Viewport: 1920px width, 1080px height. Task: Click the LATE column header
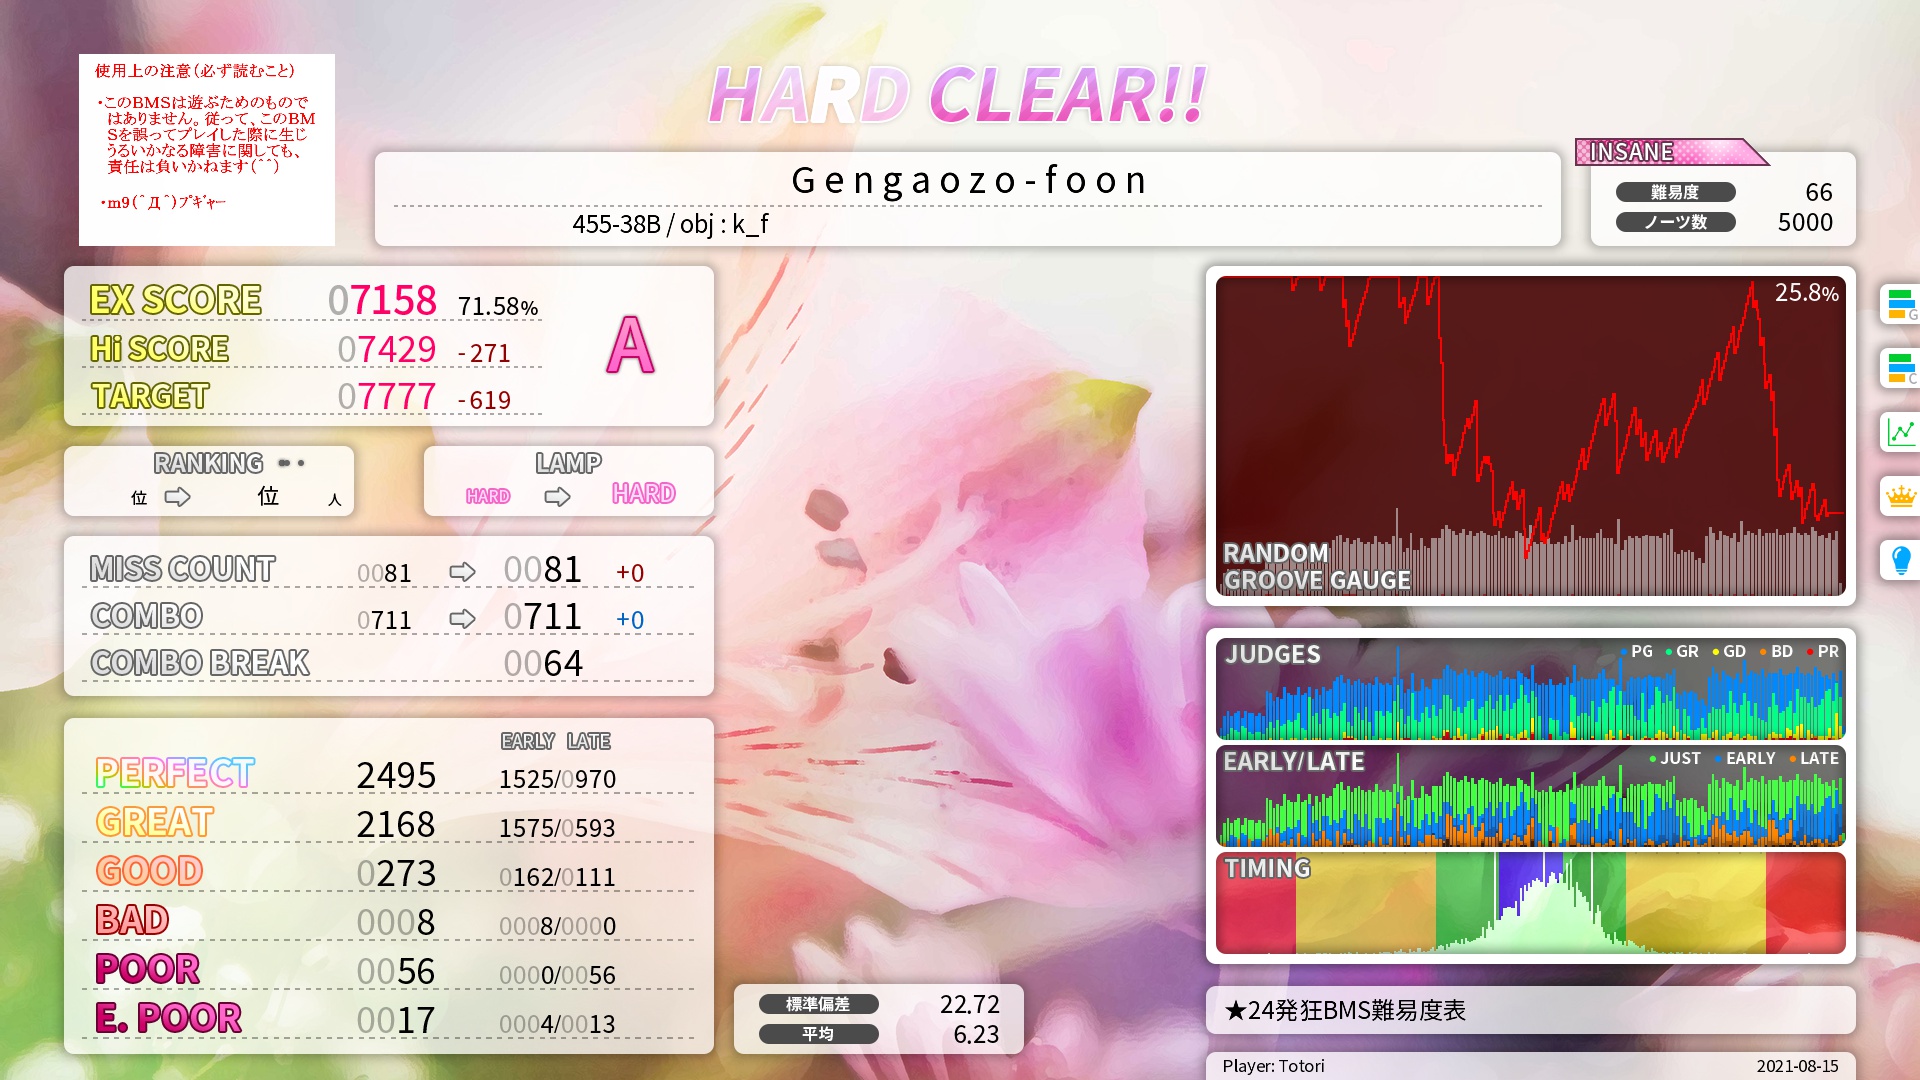pos(588,741)
